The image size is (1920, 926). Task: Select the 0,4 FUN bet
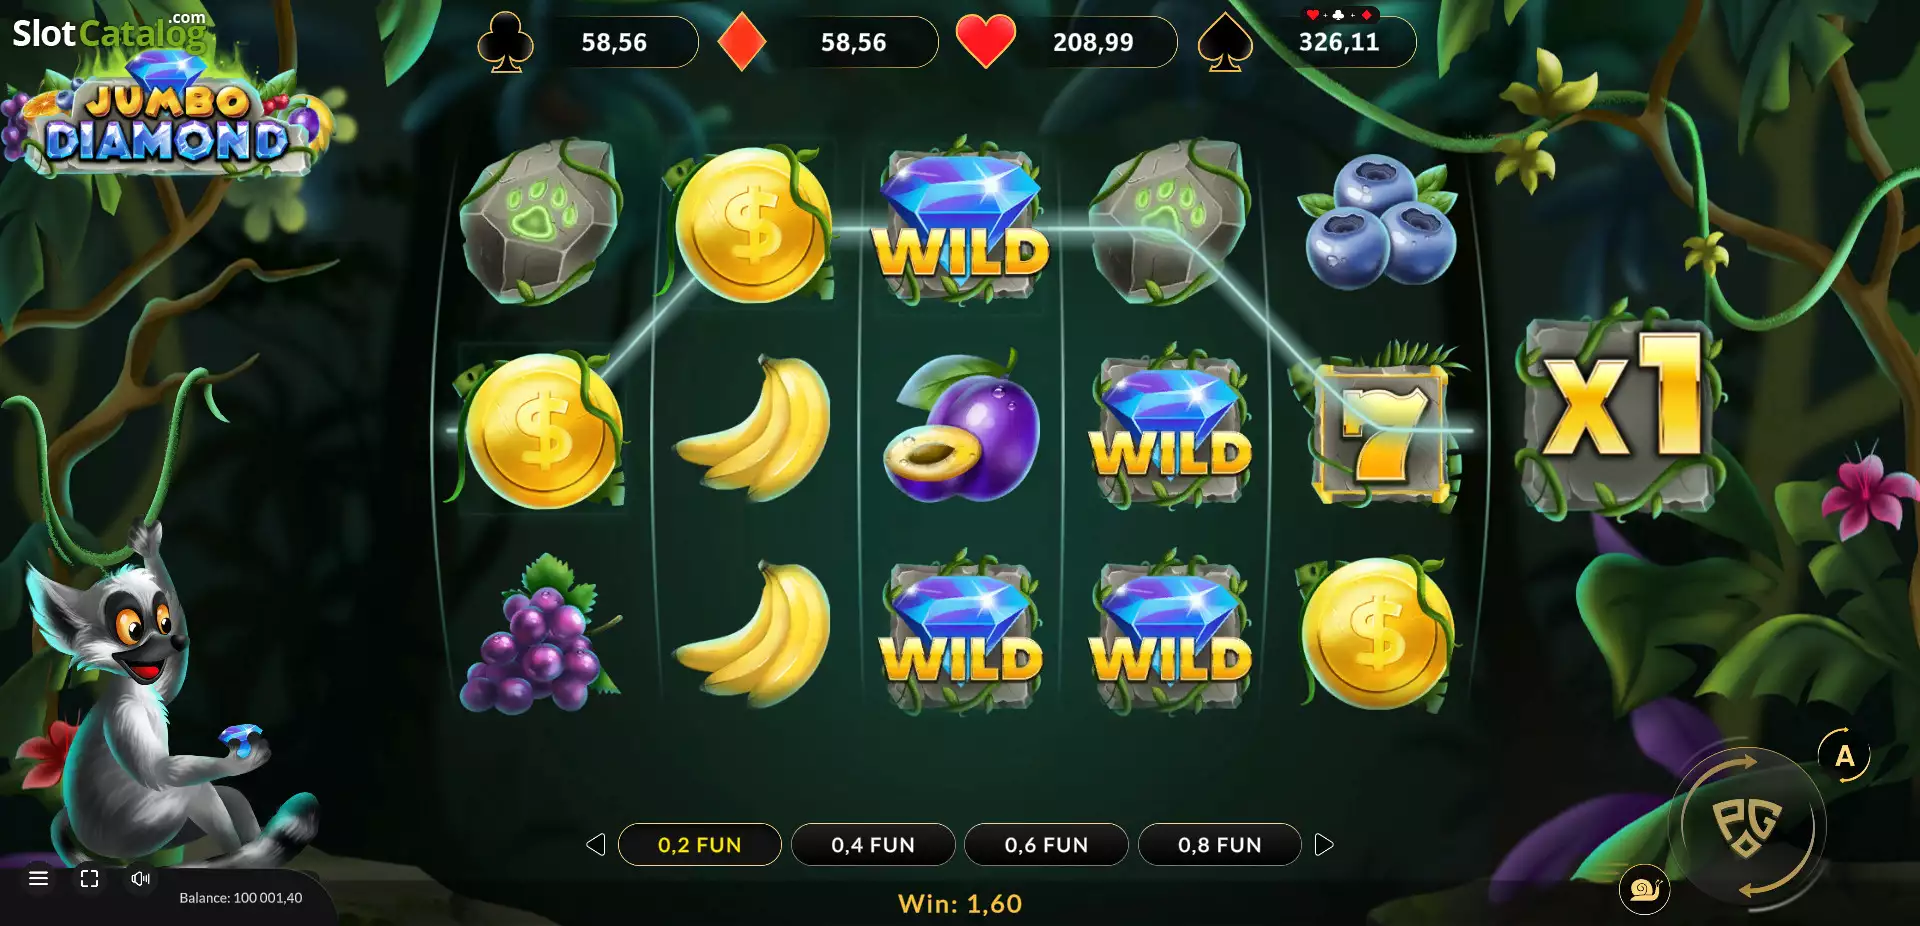pos(873,845)
